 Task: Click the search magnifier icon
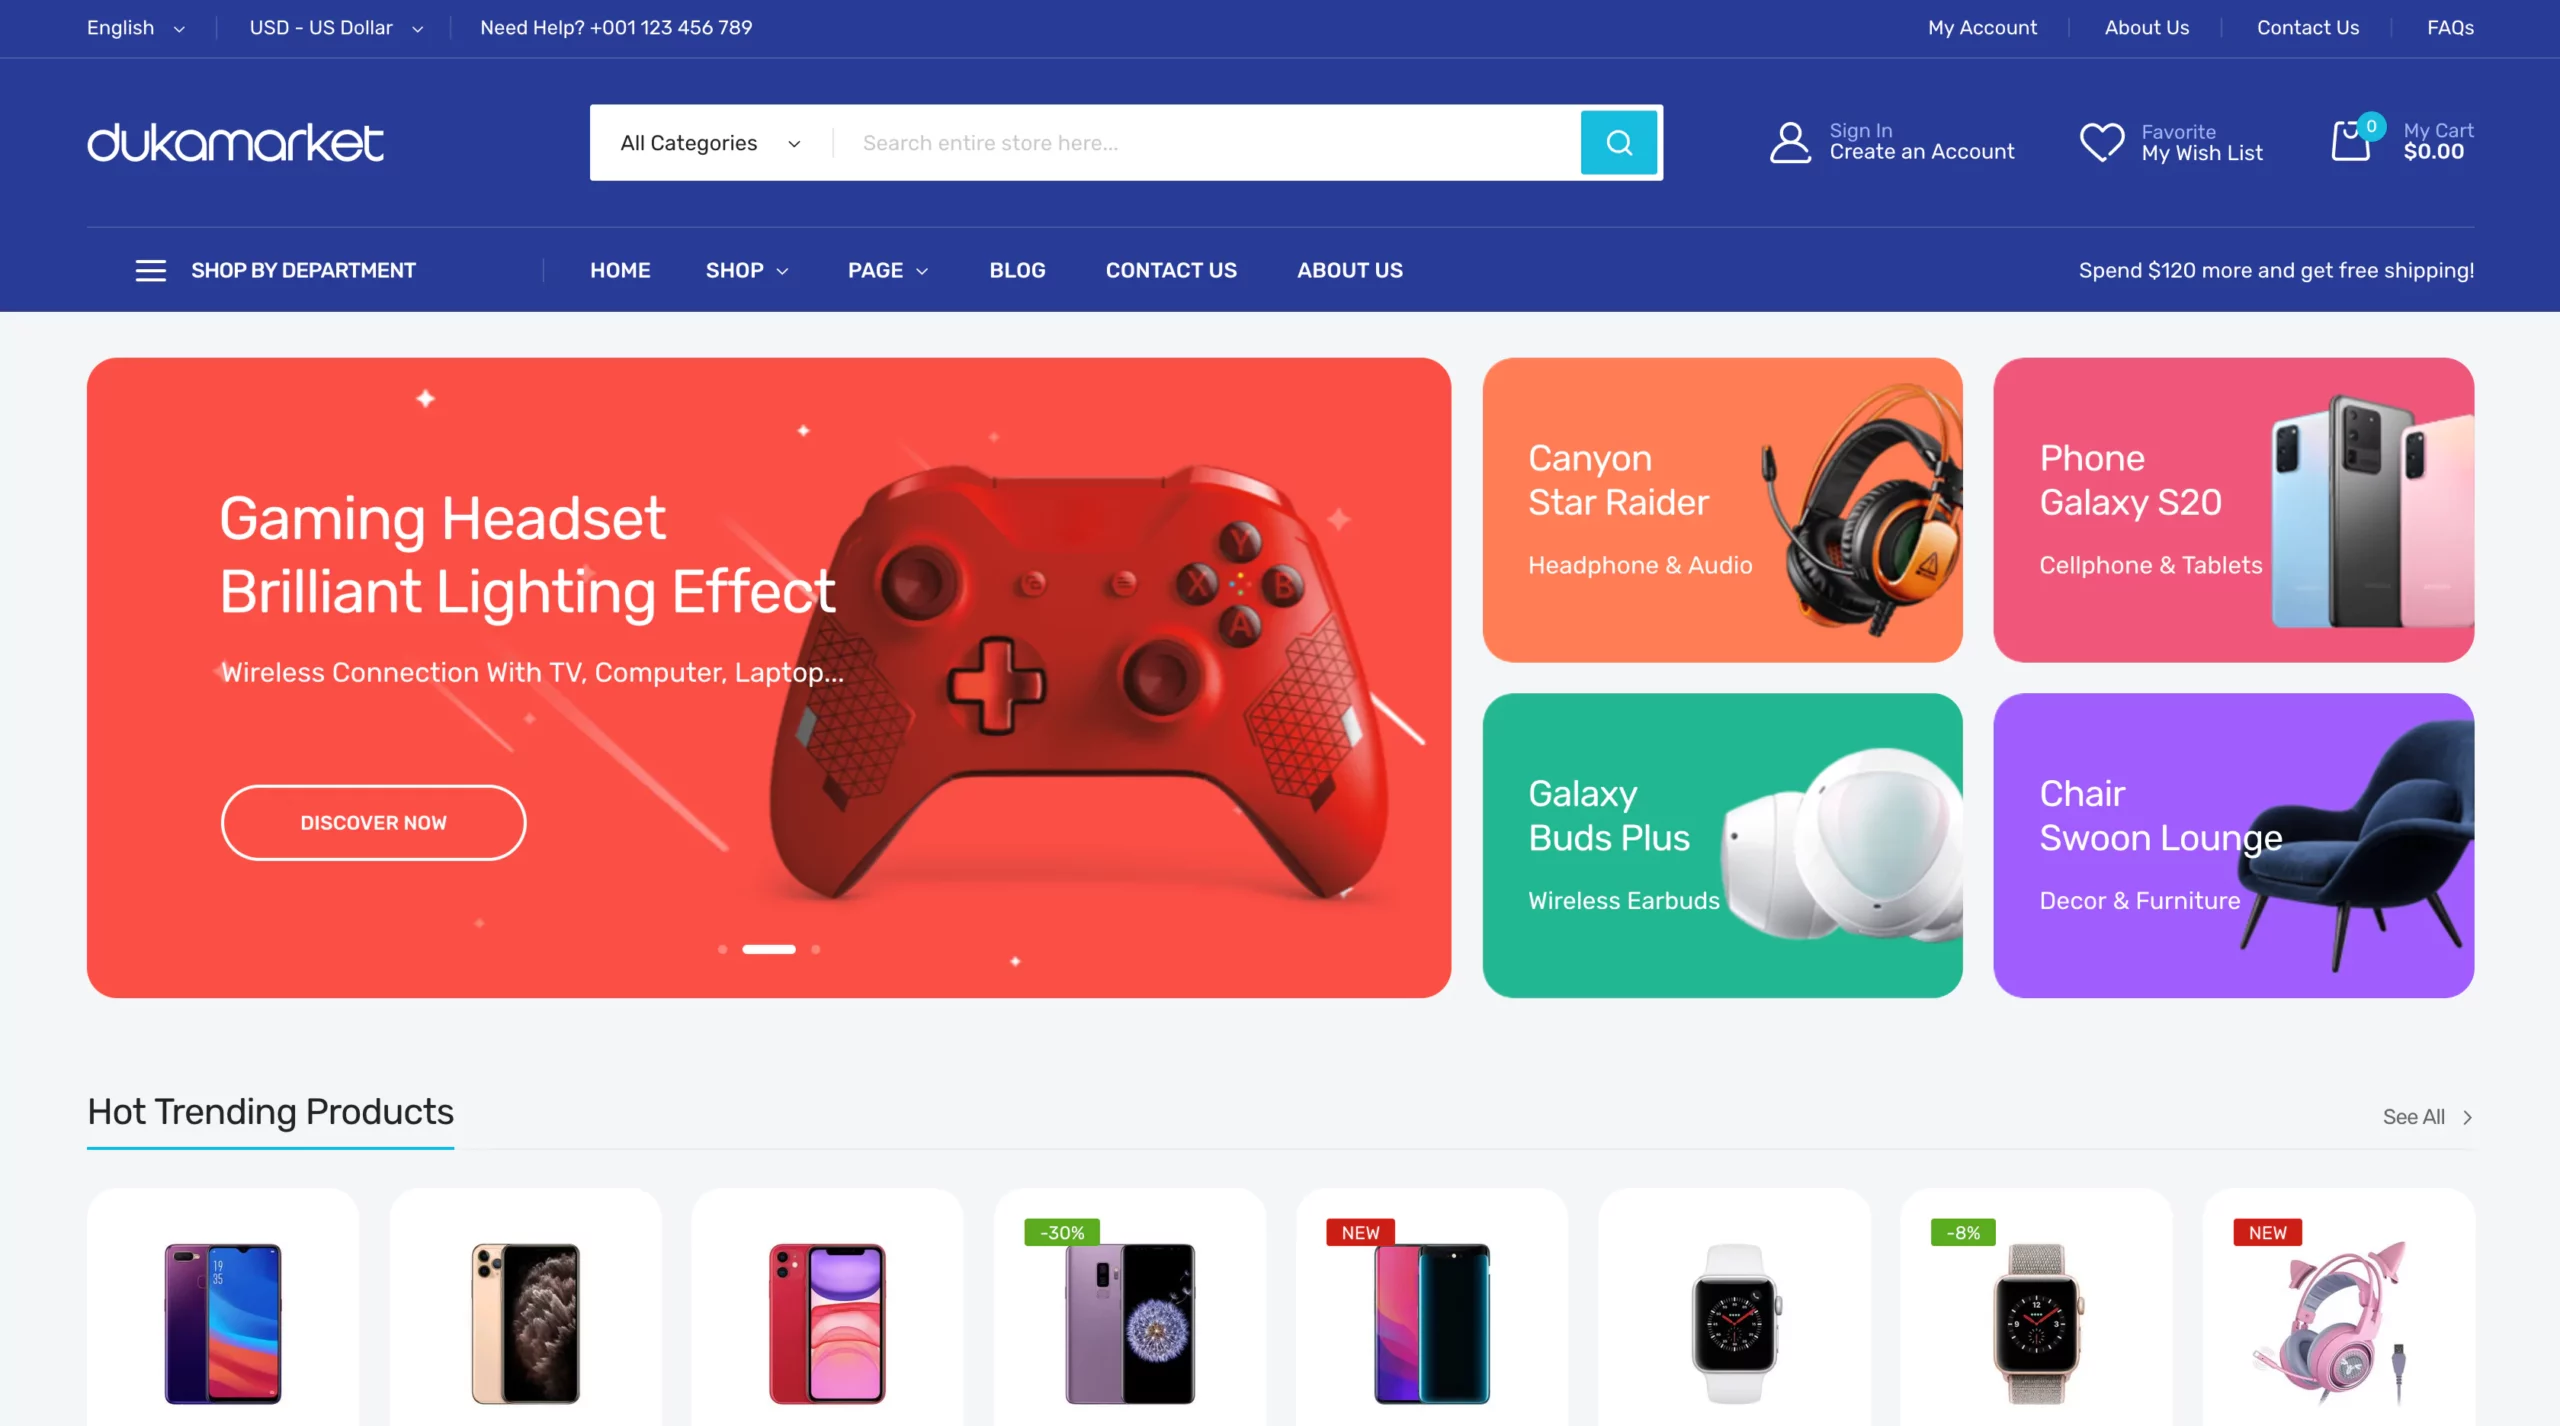coord(1619,142)
